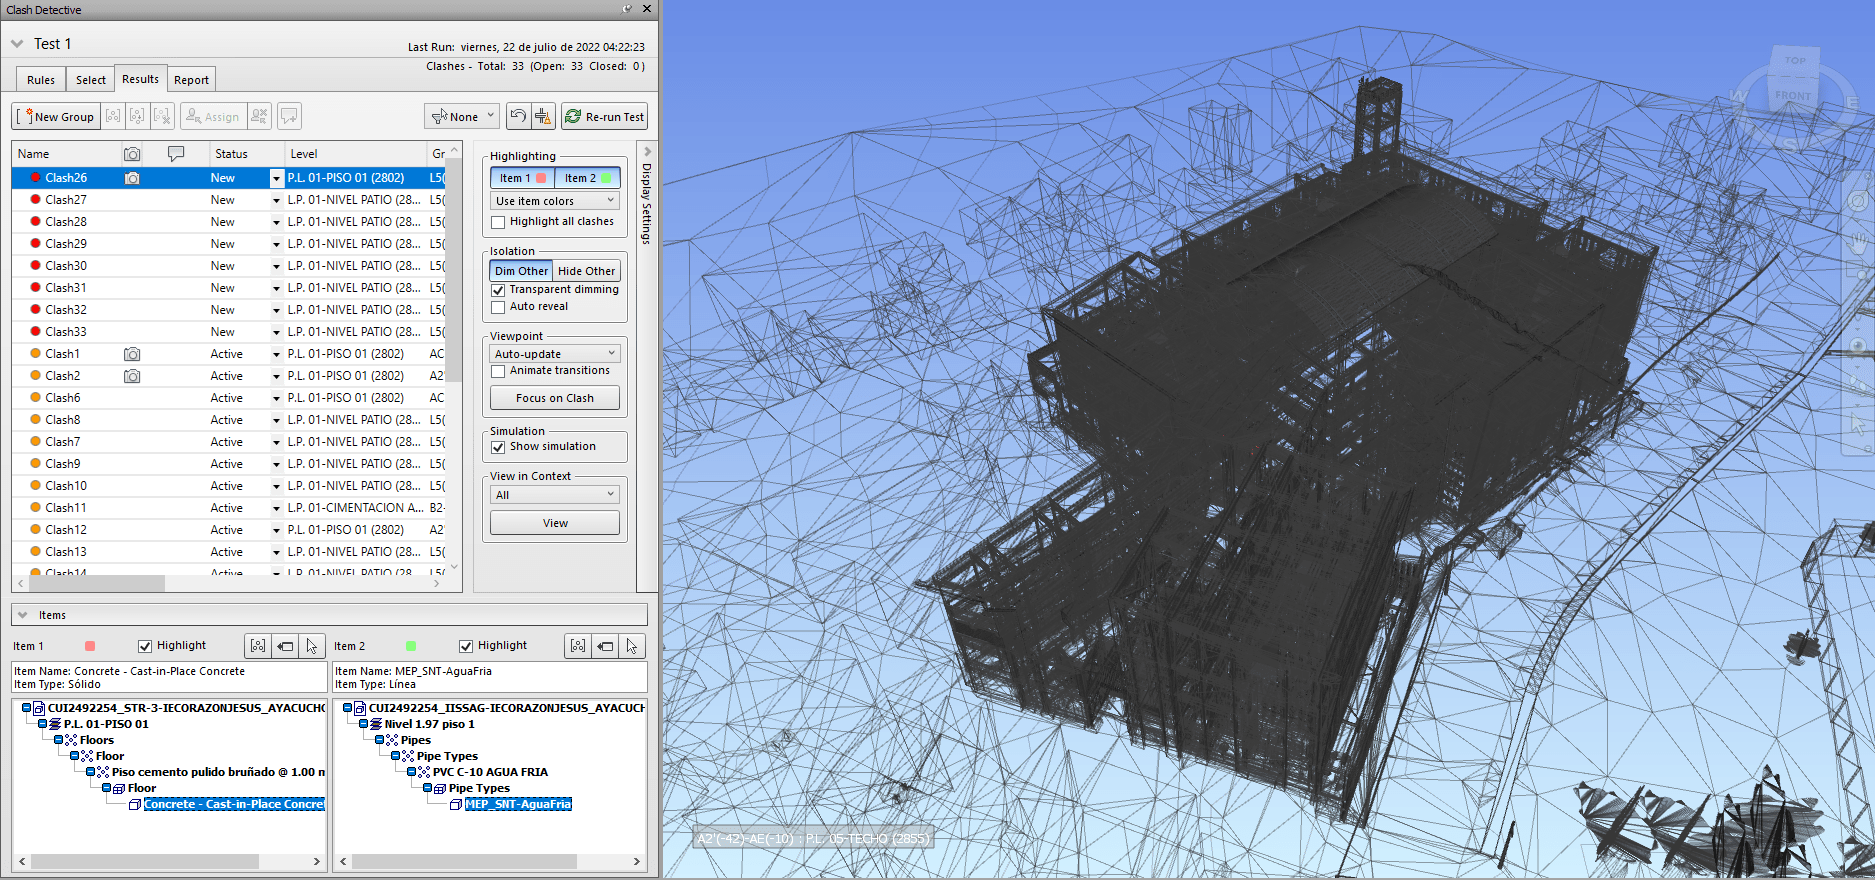
Task: Open the Rules tab
Action: pyautogui.click(x=41, y=80)
